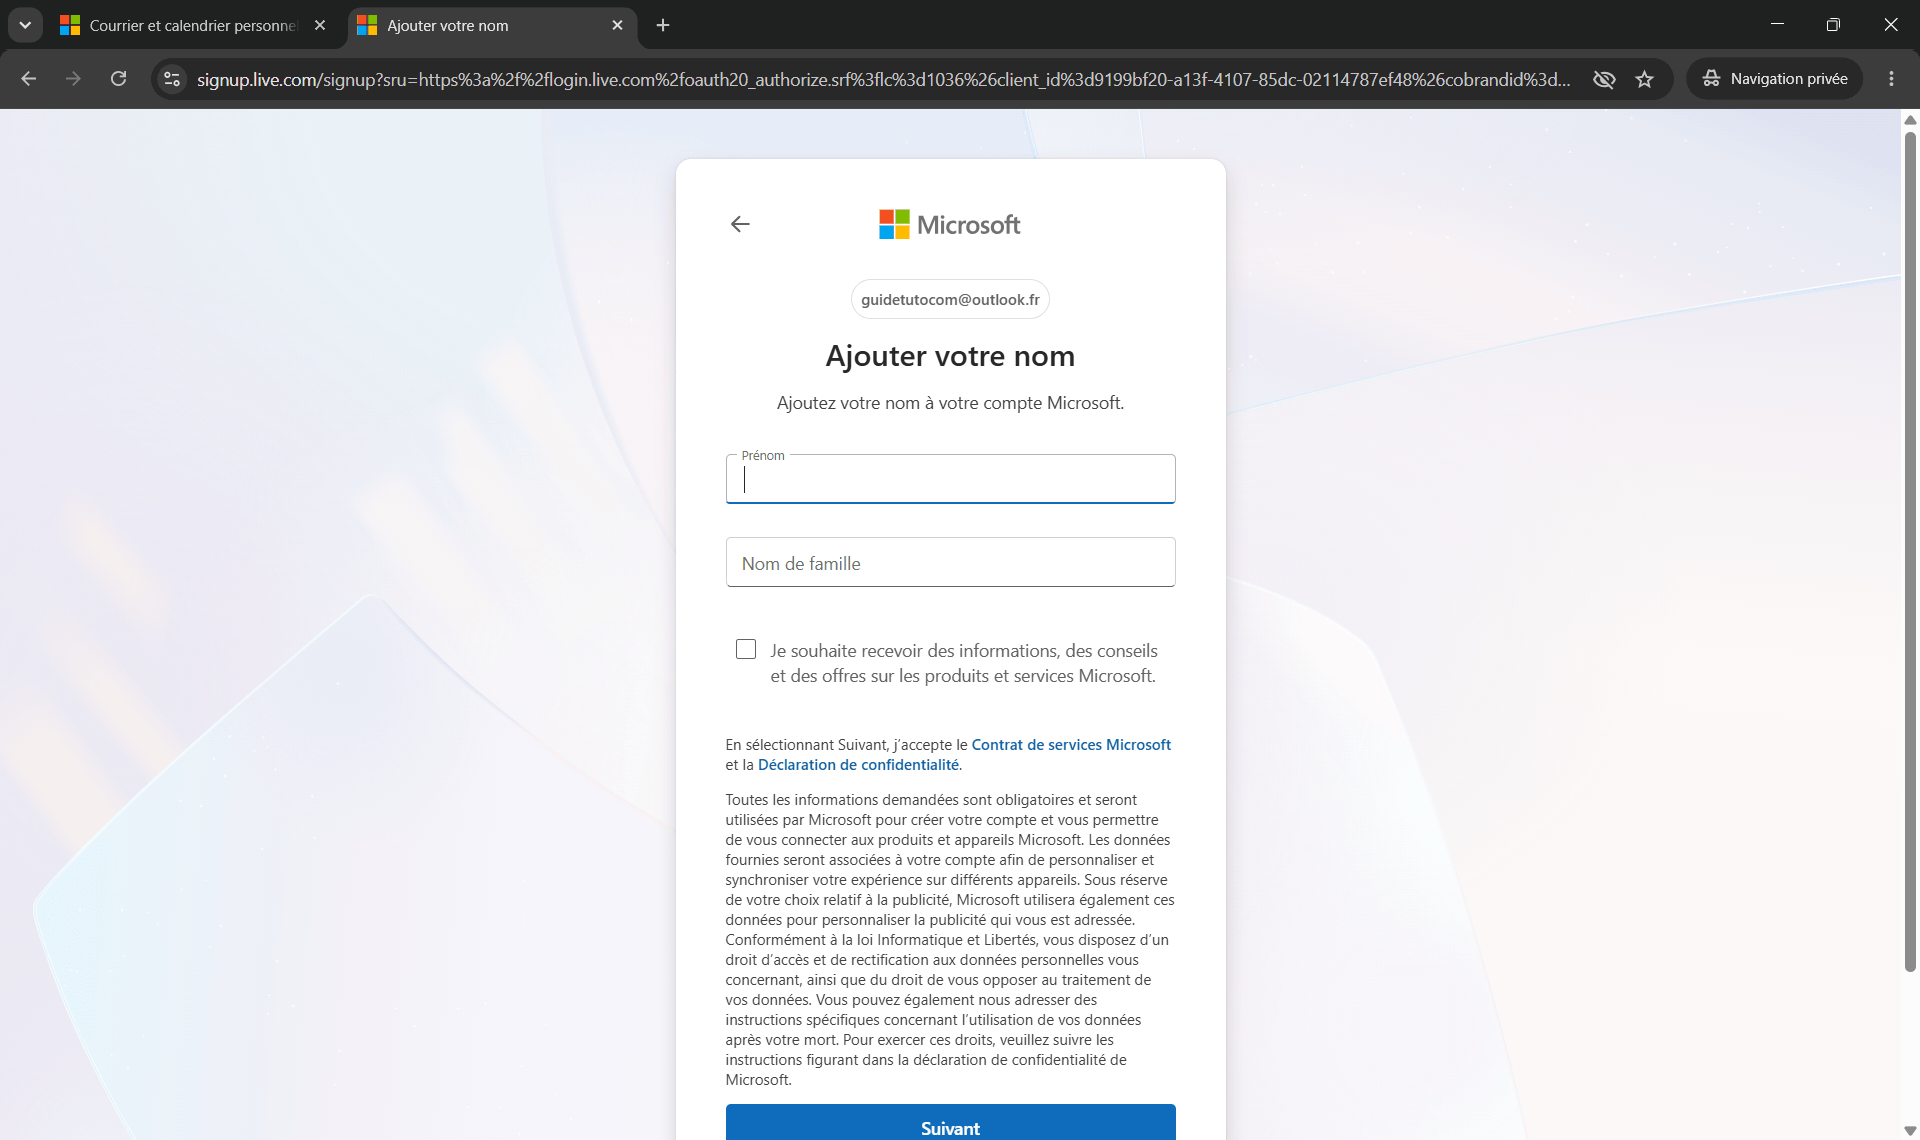Go back with the form's back arrow

click(740, 224)
